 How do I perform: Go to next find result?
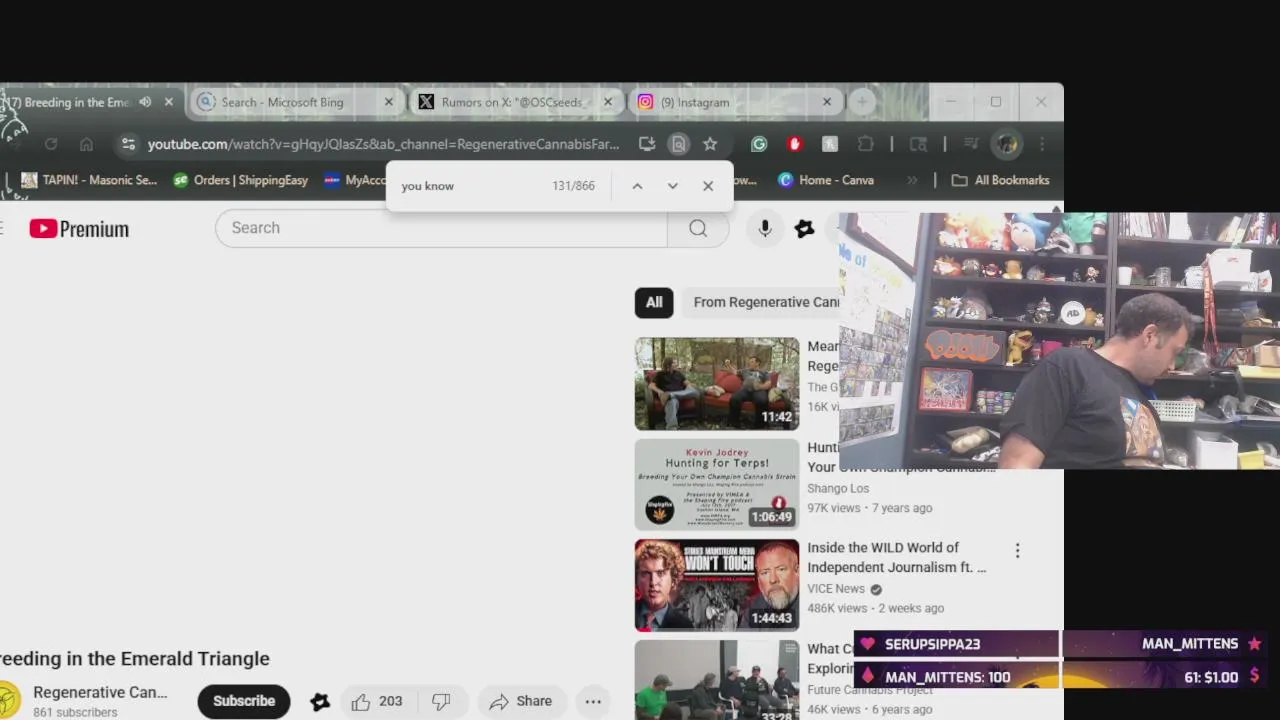coord(673,186)
